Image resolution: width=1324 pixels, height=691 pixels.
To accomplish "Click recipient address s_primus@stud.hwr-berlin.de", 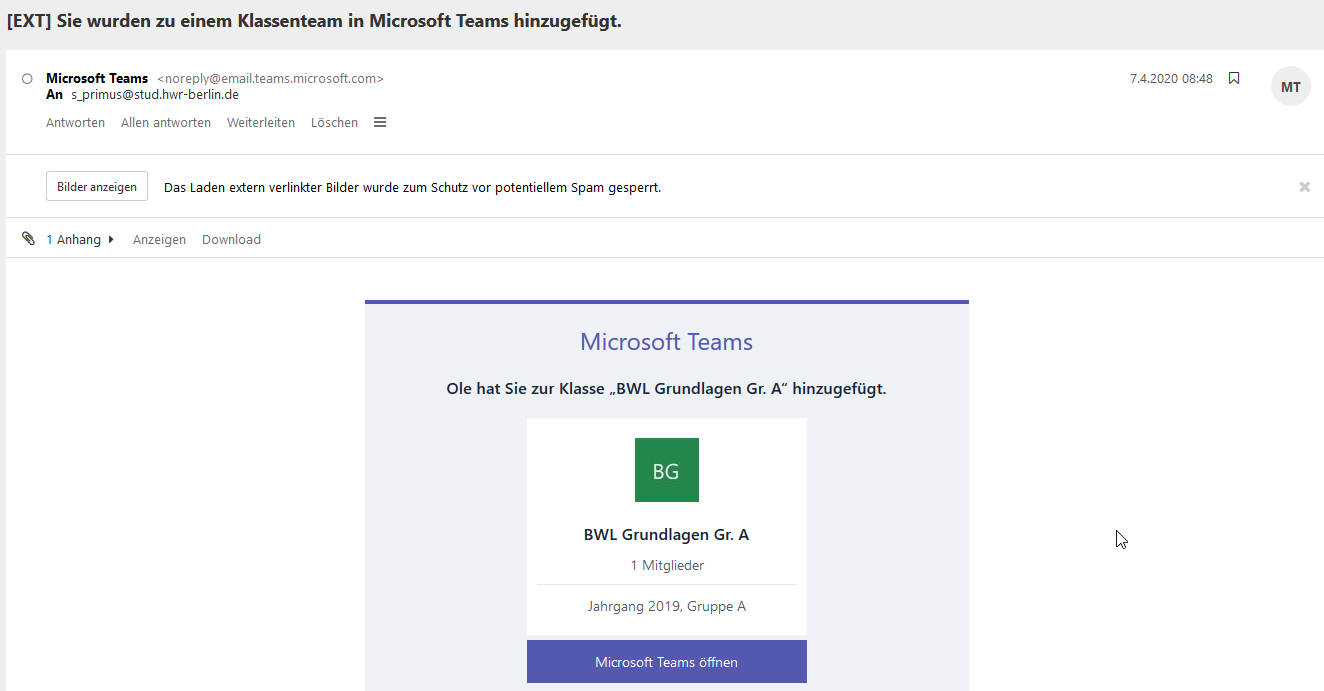I will [154, 95].
